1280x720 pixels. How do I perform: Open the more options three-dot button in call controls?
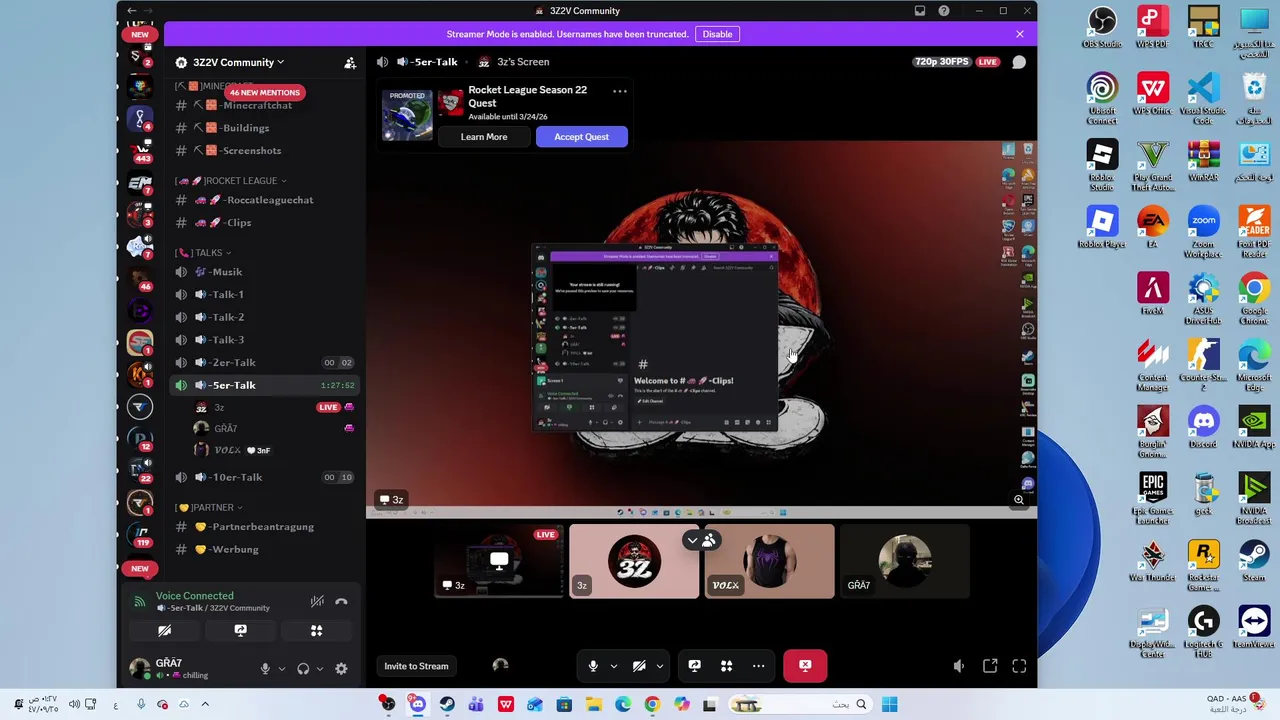[x=758, y=666]
